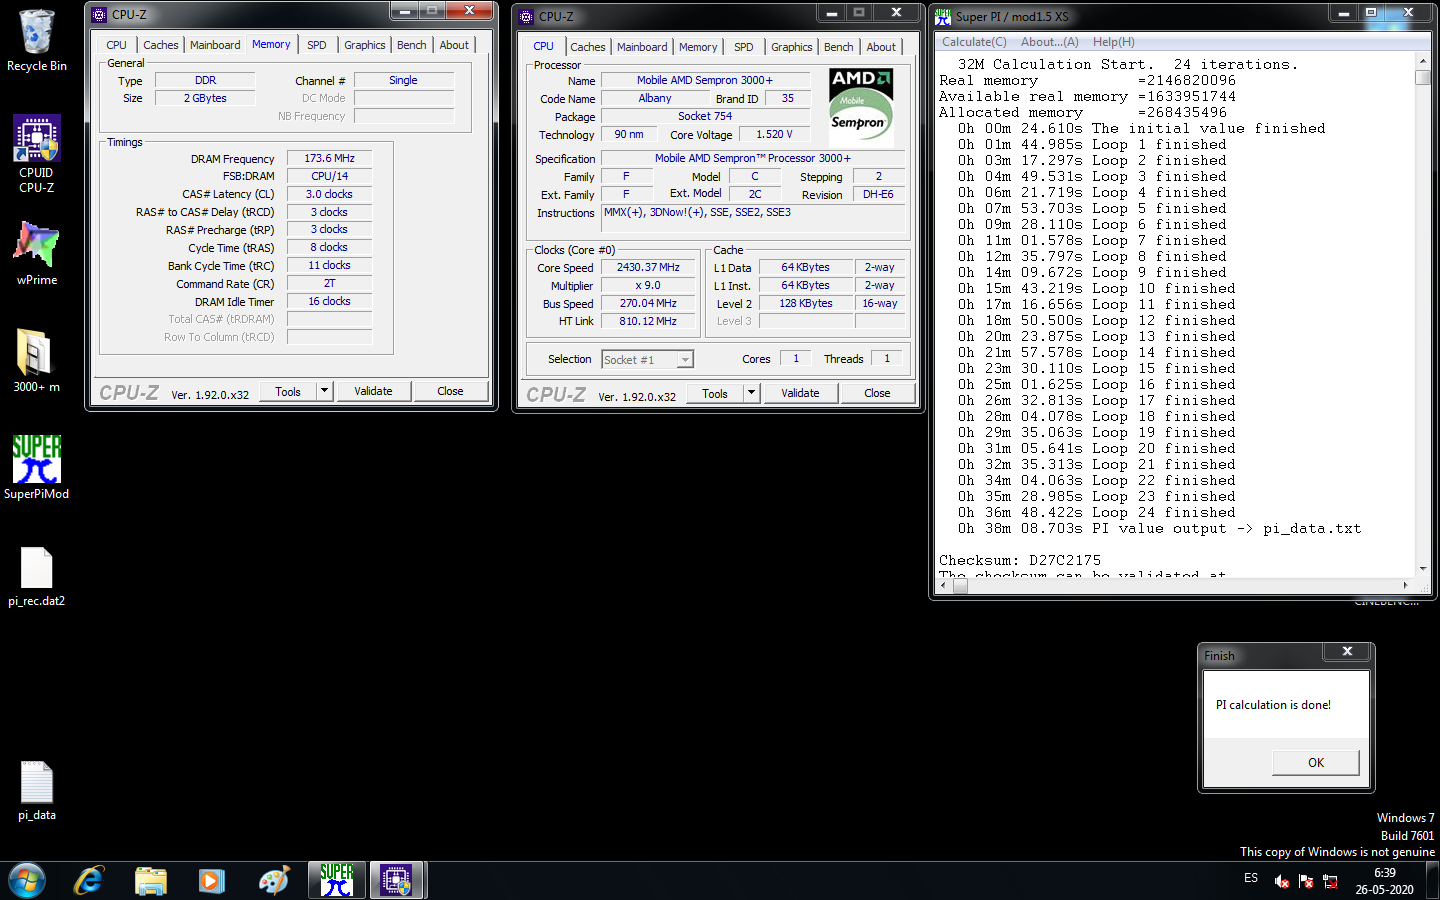1440x900 pixels.
Task: Launch the wPrime desktop icon
Action: click(x=37, y=253)
